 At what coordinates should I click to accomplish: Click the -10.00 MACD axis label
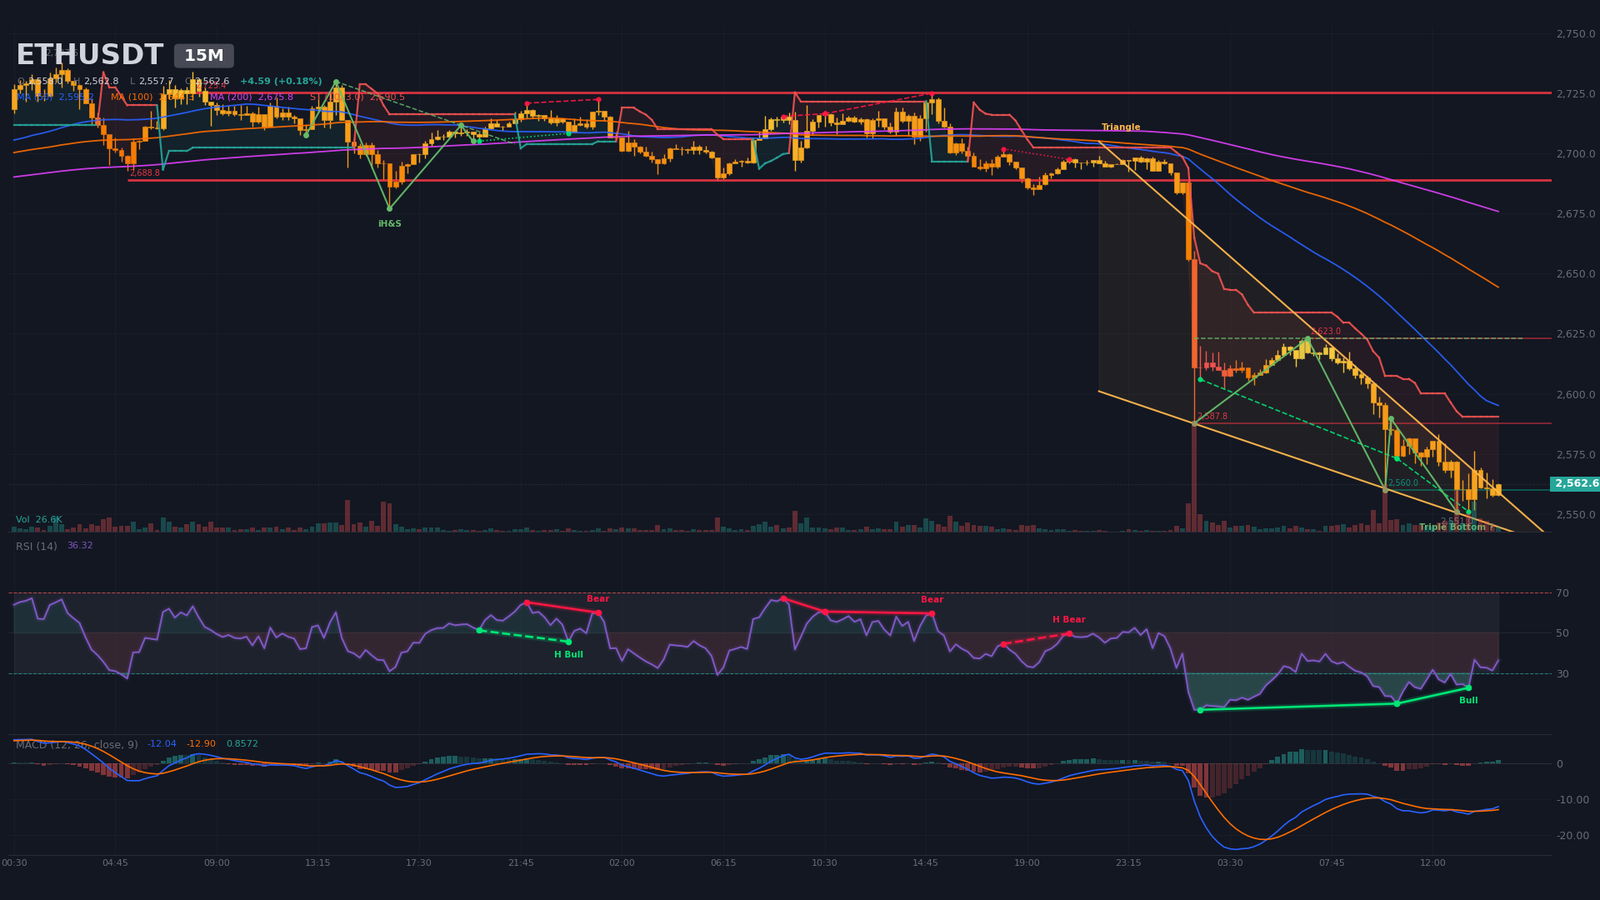[x=1573, y=800]
